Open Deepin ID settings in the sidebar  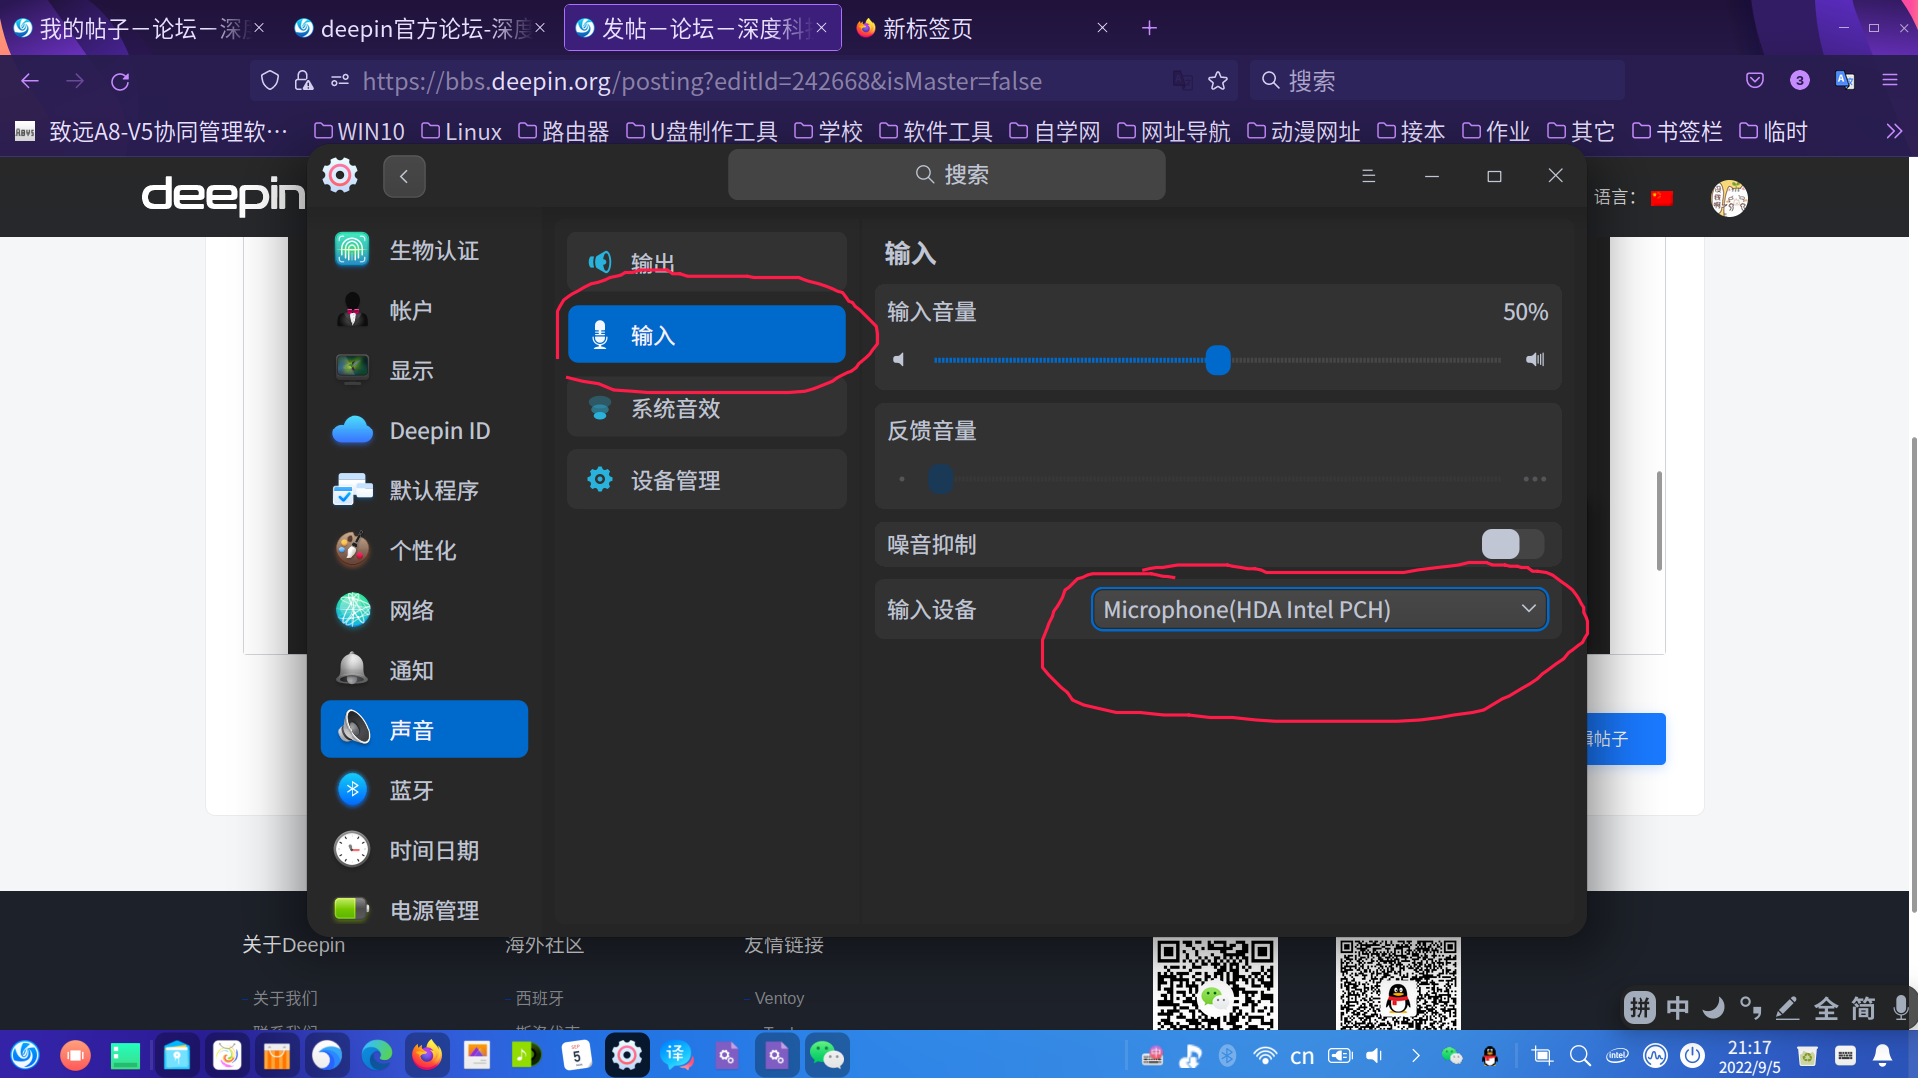(439, 430)
